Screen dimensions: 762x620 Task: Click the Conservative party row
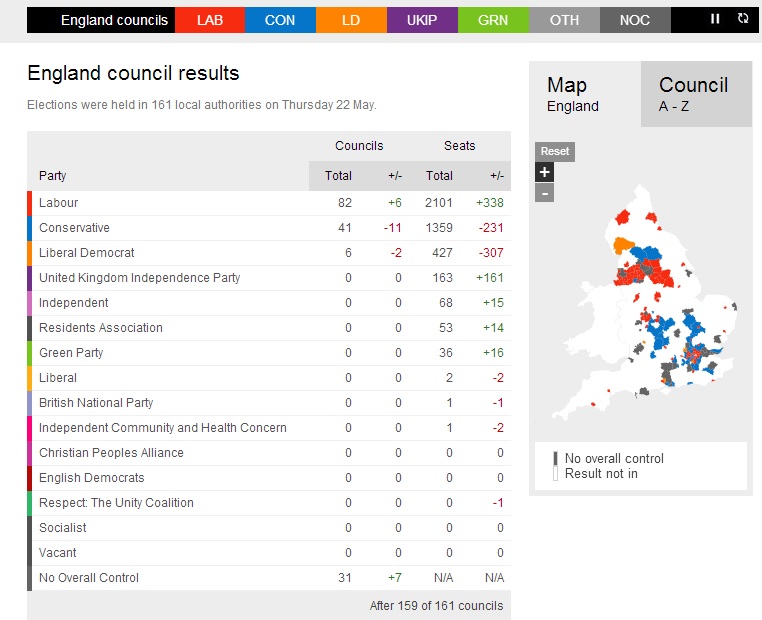269,228
